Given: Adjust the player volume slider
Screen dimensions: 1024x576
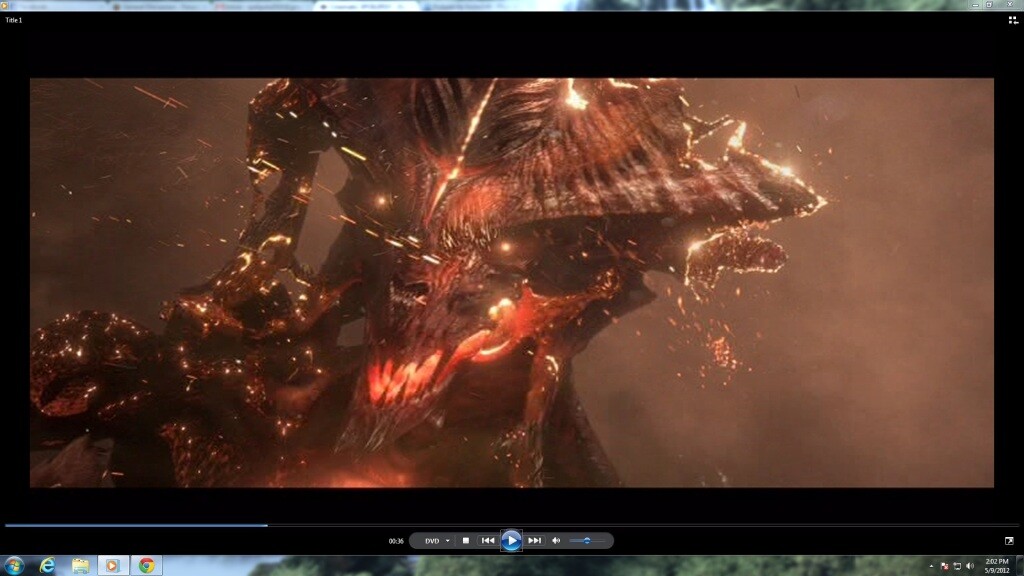Looking at the screenshot, I should (587, 541).
